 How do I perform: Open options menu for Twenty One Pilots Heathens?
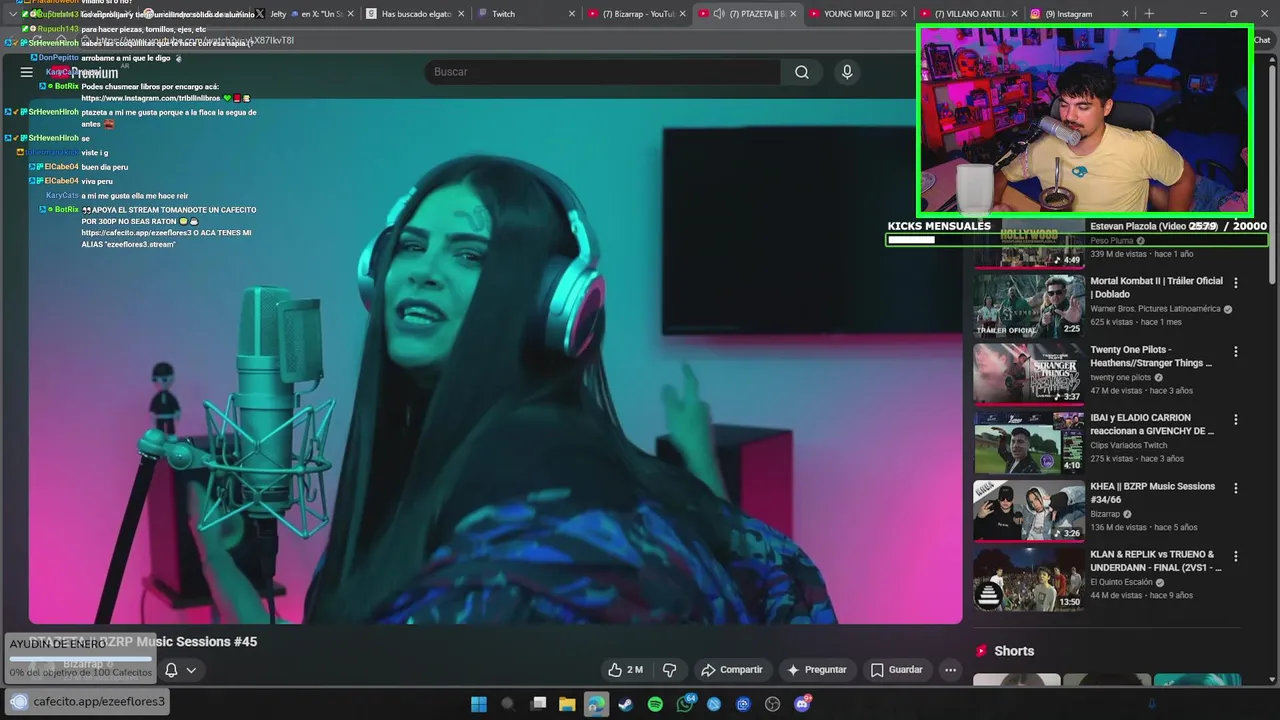pos(1236,352)
